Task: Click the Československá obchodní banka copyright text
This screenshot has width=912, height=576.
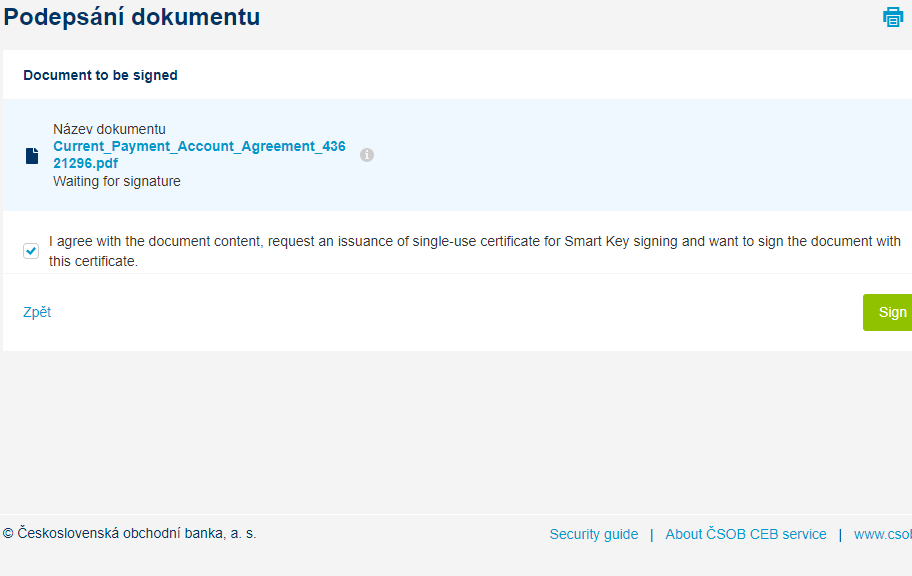Action: coord(130,534)
